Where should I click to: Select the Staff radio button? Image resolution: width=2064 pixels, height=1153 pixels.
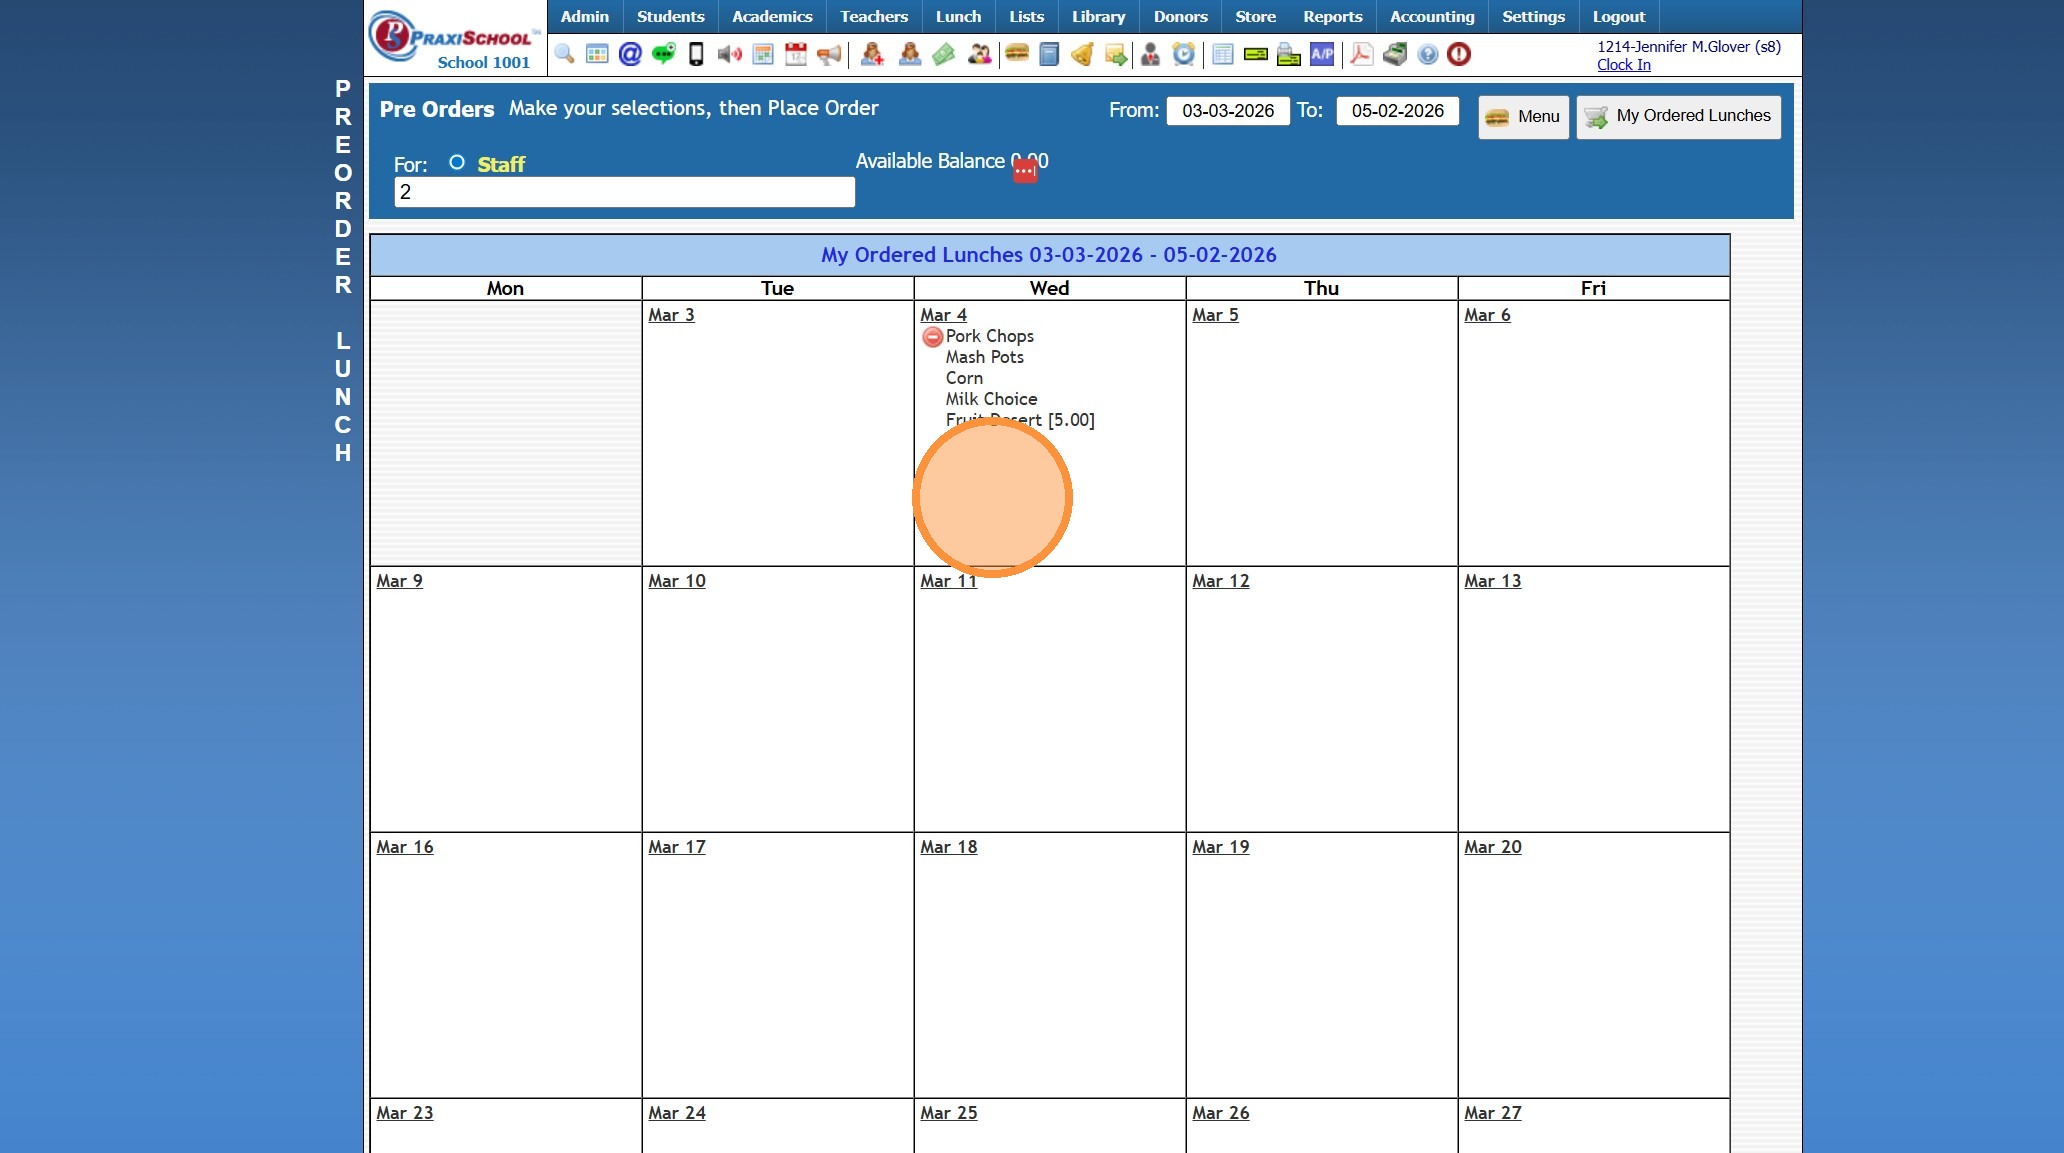pos(457,162)
